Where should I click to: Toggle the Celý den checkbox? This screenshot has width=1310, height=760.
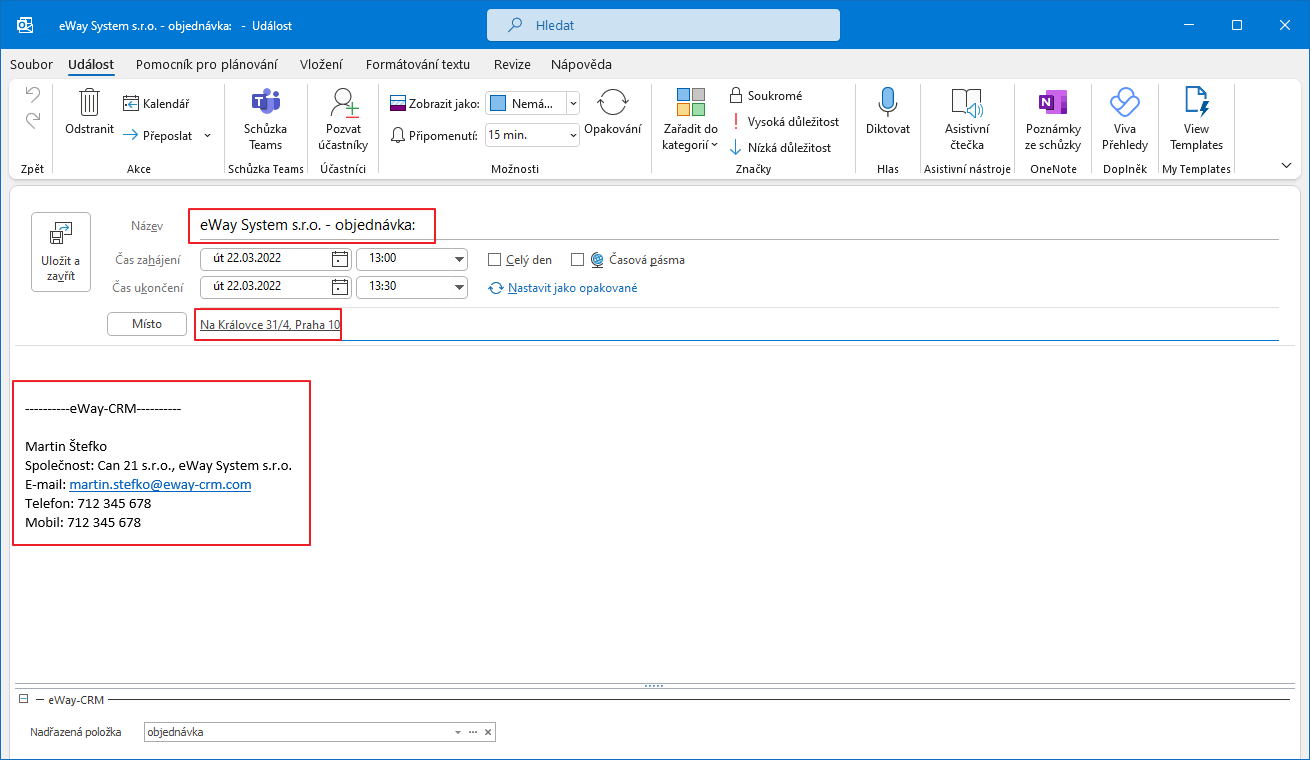pyautogui.click(x=494, y=260)
